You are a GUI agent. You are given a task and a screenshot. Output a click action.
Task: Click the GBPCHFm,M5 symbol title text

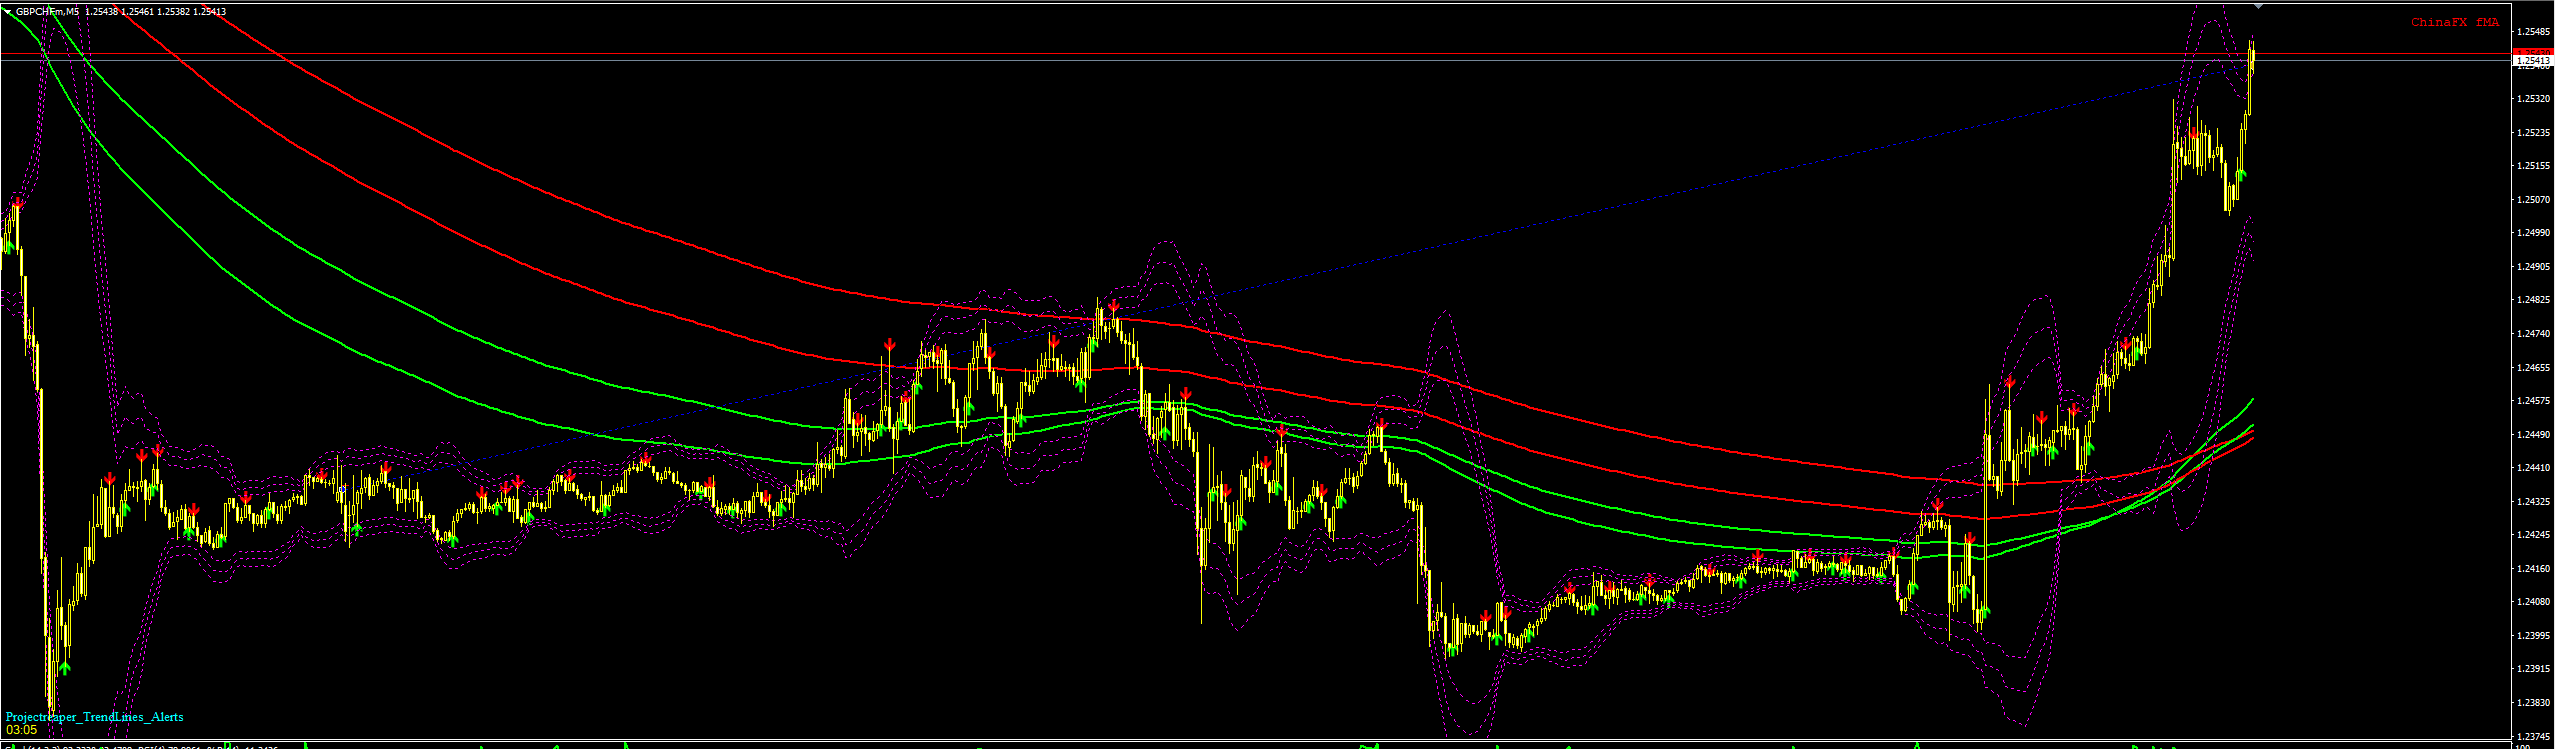[x=47, y=12]
